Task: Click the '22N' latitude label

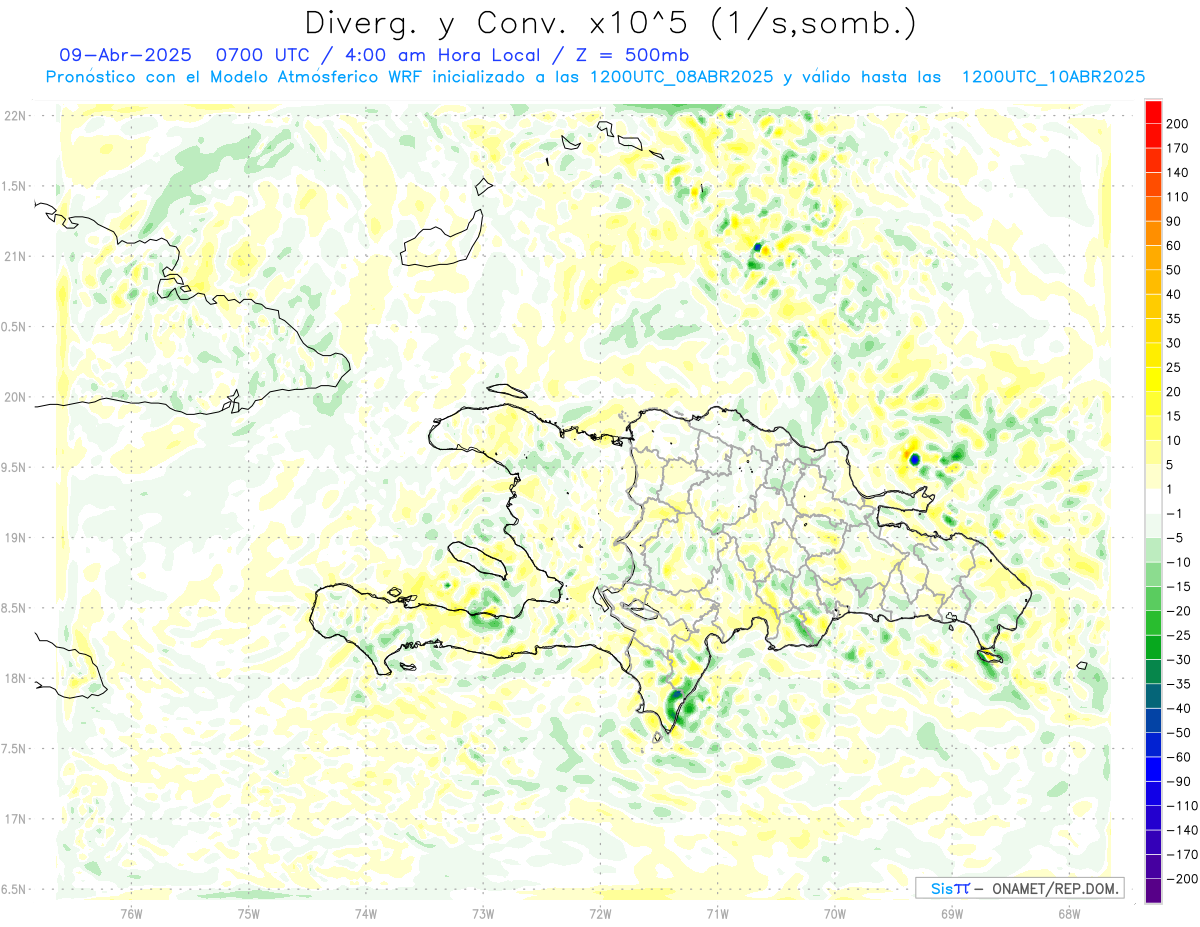Action: point(14,116)
